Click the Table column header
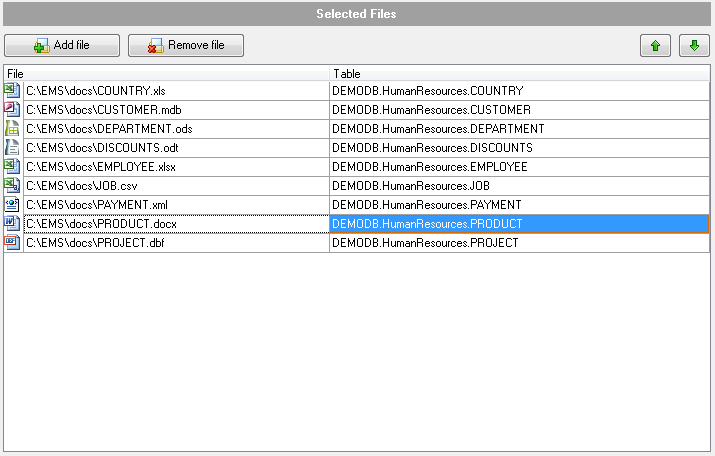This screenshot has width=715, height=456. point(519,74)
